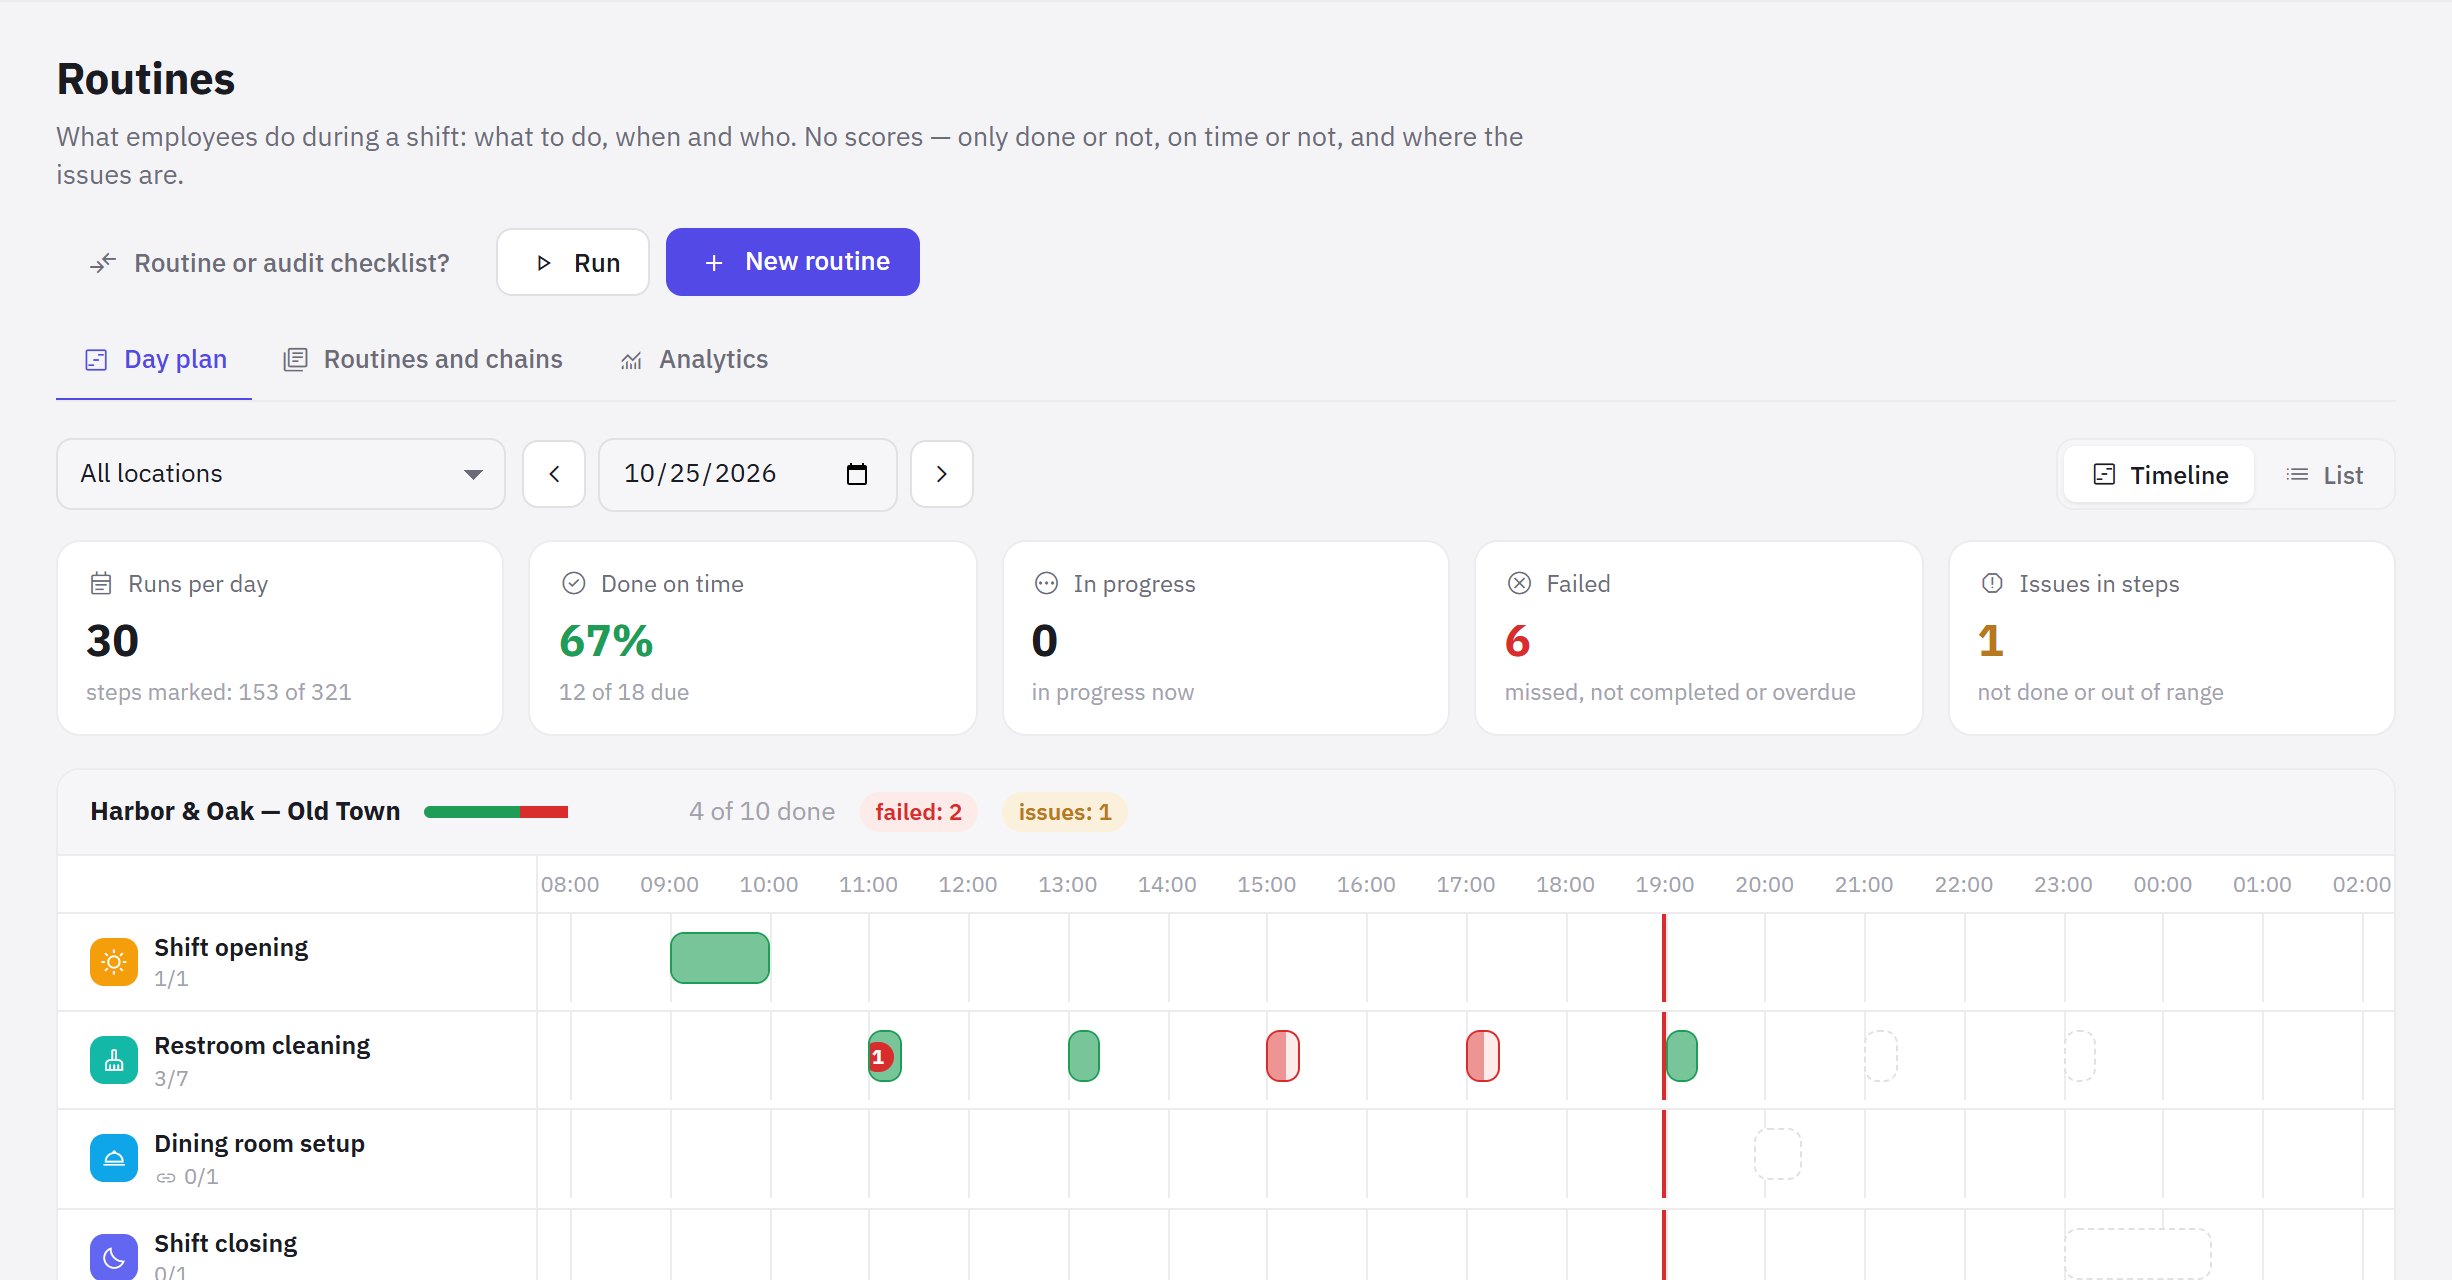Click the dashed Dining room setup slot
Image resolution: width=2452 pixels, height=1280 pixels.
click(1778, 1154)
